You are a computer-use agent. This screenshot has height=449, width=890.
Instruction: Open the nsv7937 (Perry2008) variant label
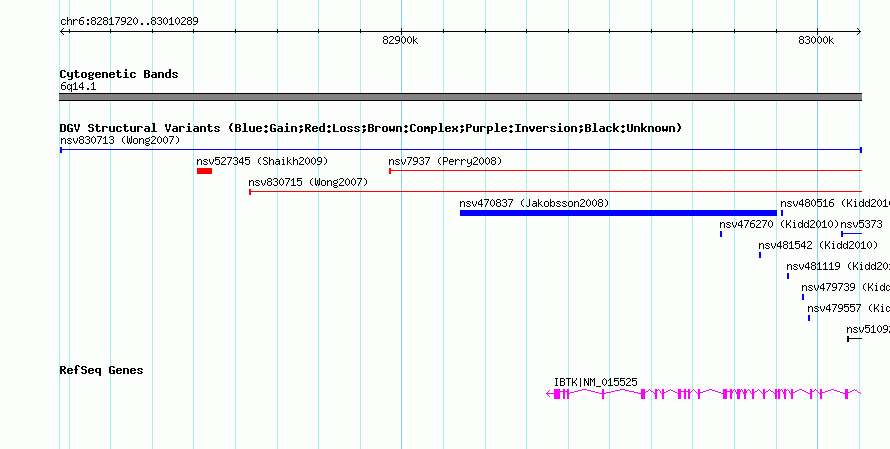pos(445,161)
